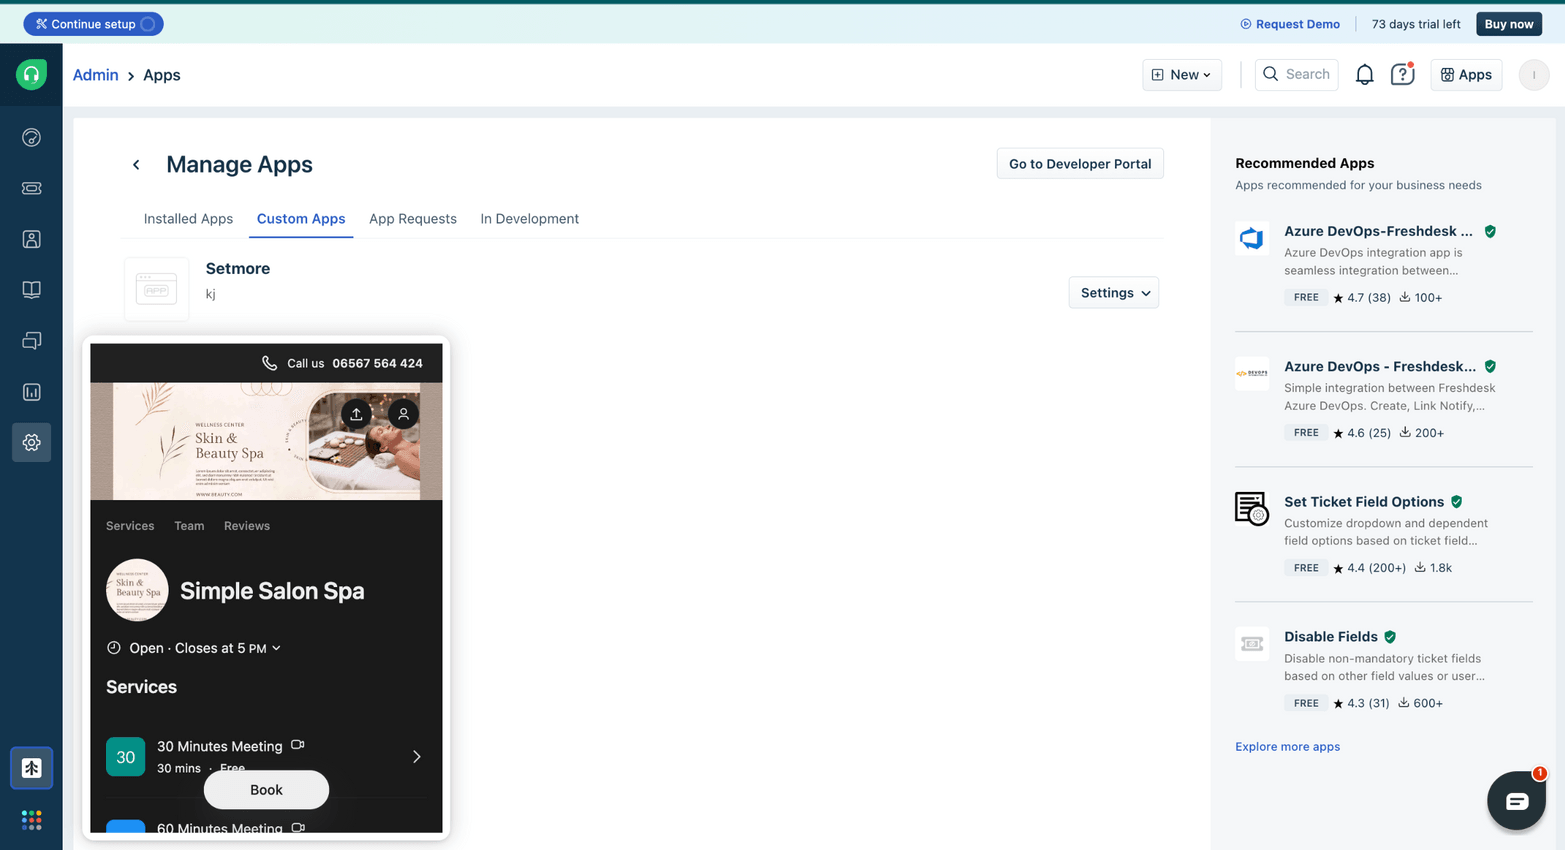Switch to Installed Apps tab

[188, 219]
